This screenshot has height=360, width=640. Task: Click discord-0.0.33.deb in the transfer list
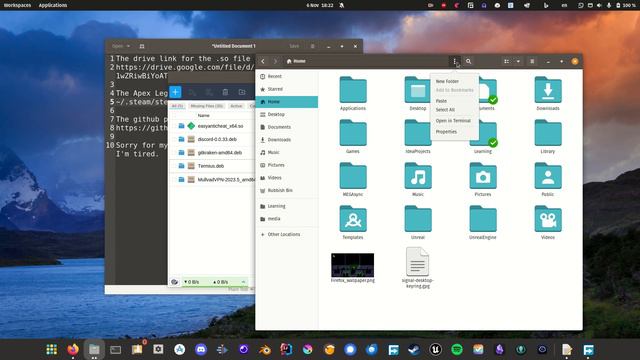pos(217,139)
